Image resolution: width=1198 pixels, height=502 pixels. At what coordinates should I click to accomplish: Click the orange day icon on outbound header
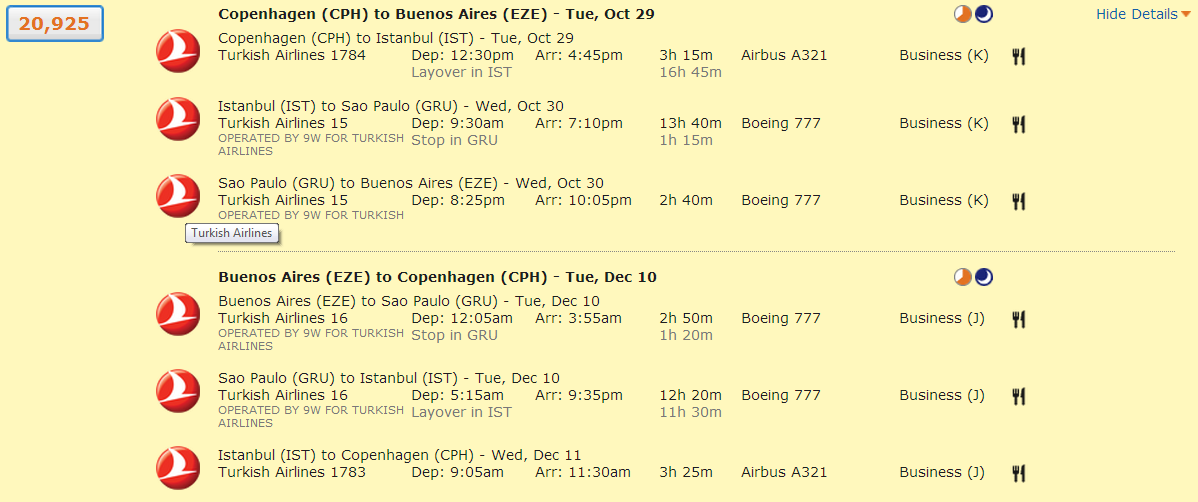pos(963,14)
